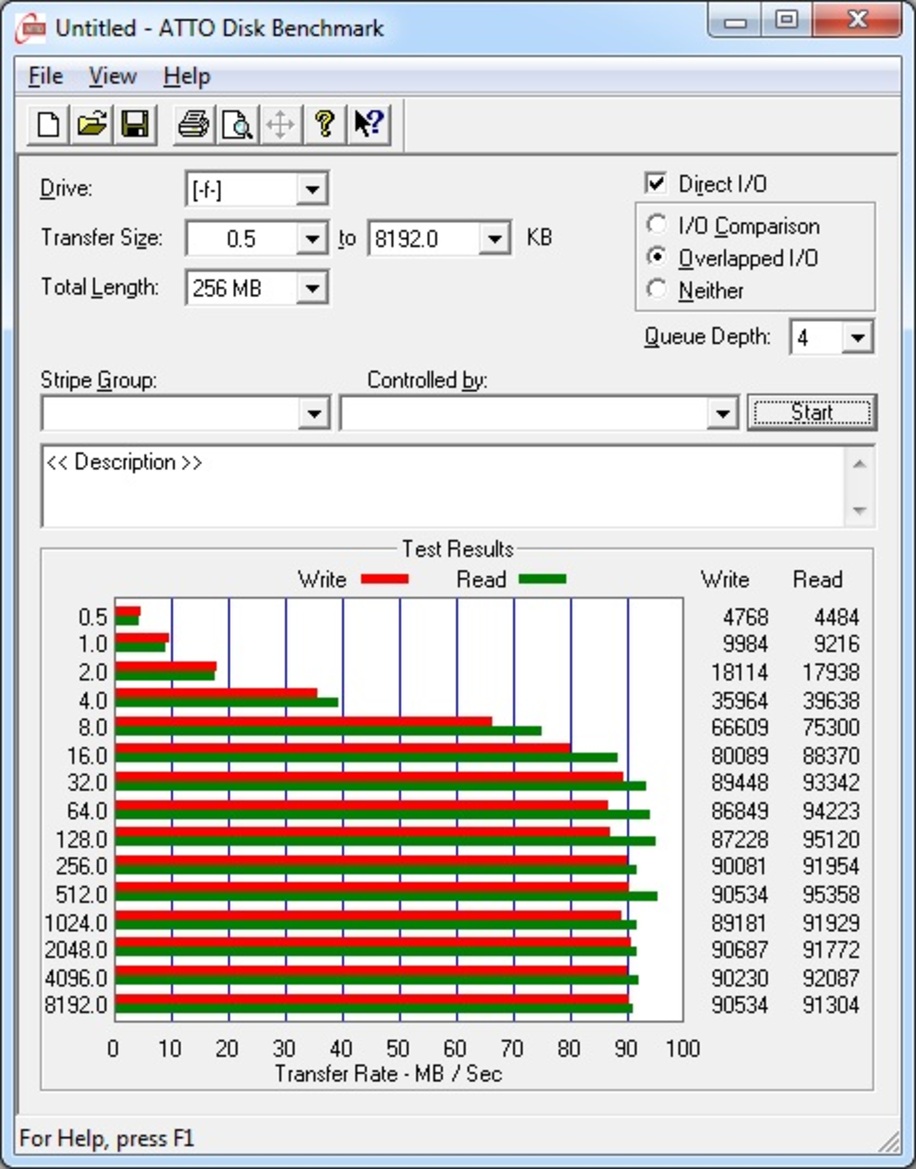Image resolution: width=916 pixels, height=1169 pixels.
Task: Click the Description box scroll up arrow
Action: (859, 464)
